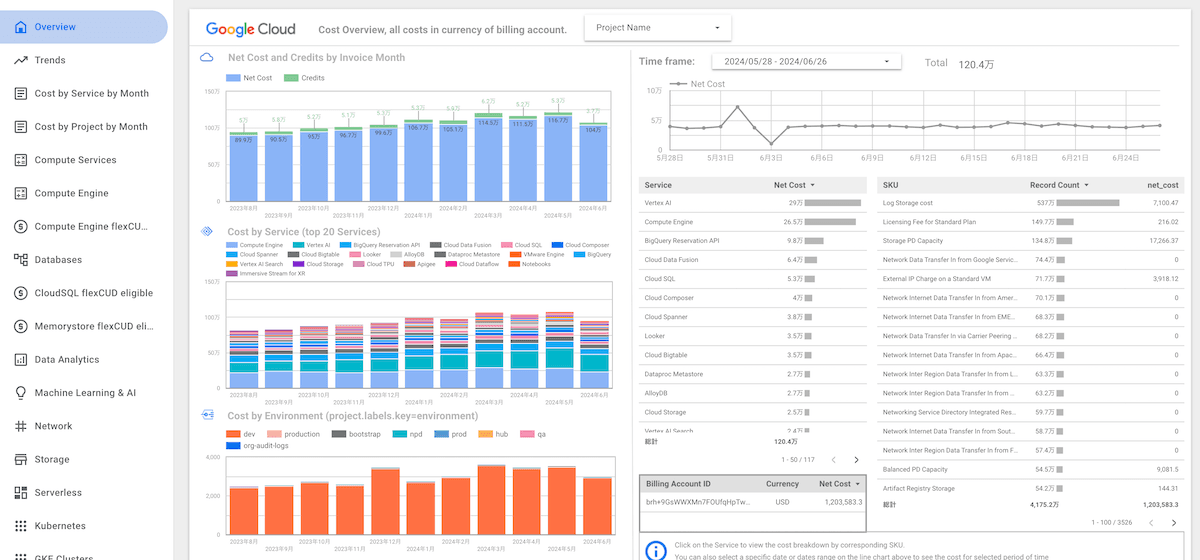Click the Kubernetes grid icon
Image resolution: width=1200 pixels, height=560 pixels.
(x=20, y=526)
